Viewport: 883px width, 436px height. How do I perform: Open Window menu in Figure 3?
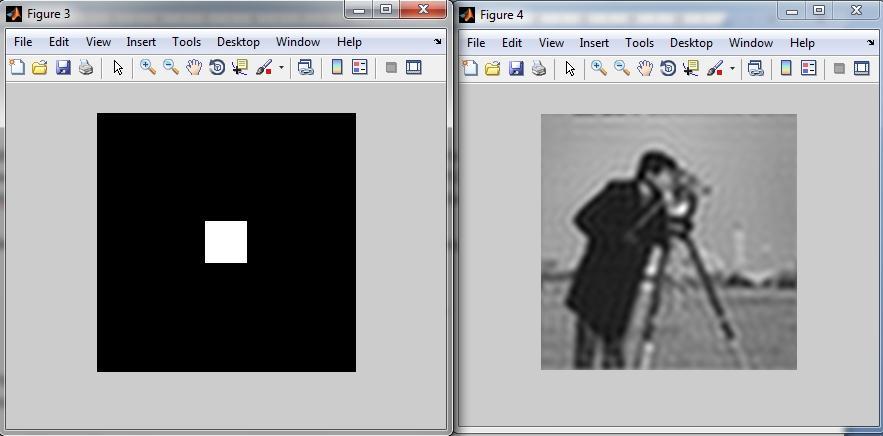[x=298, y=42]
